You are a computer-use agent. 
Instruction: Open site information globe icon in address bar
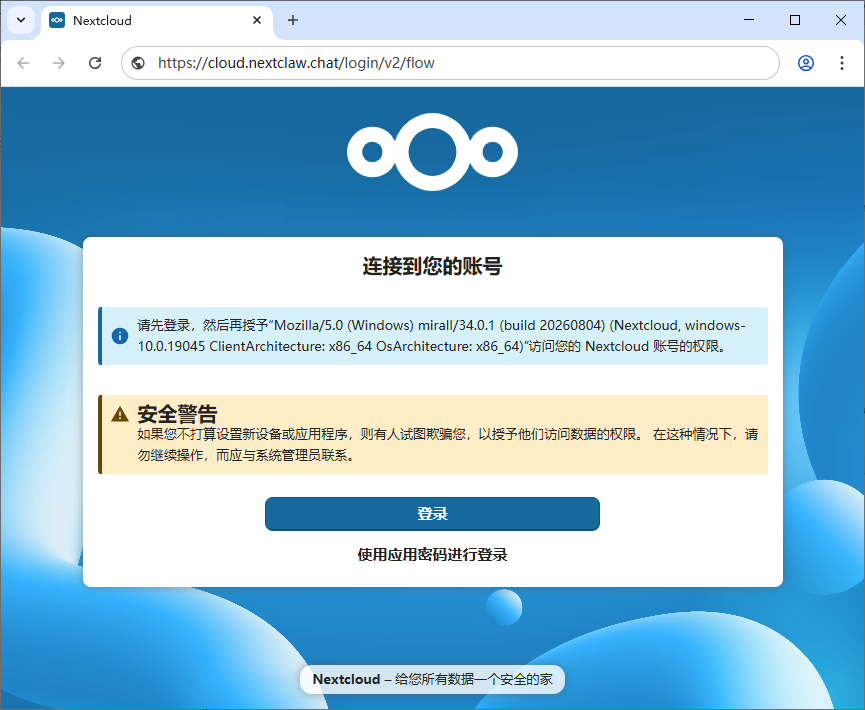point(138,63)
